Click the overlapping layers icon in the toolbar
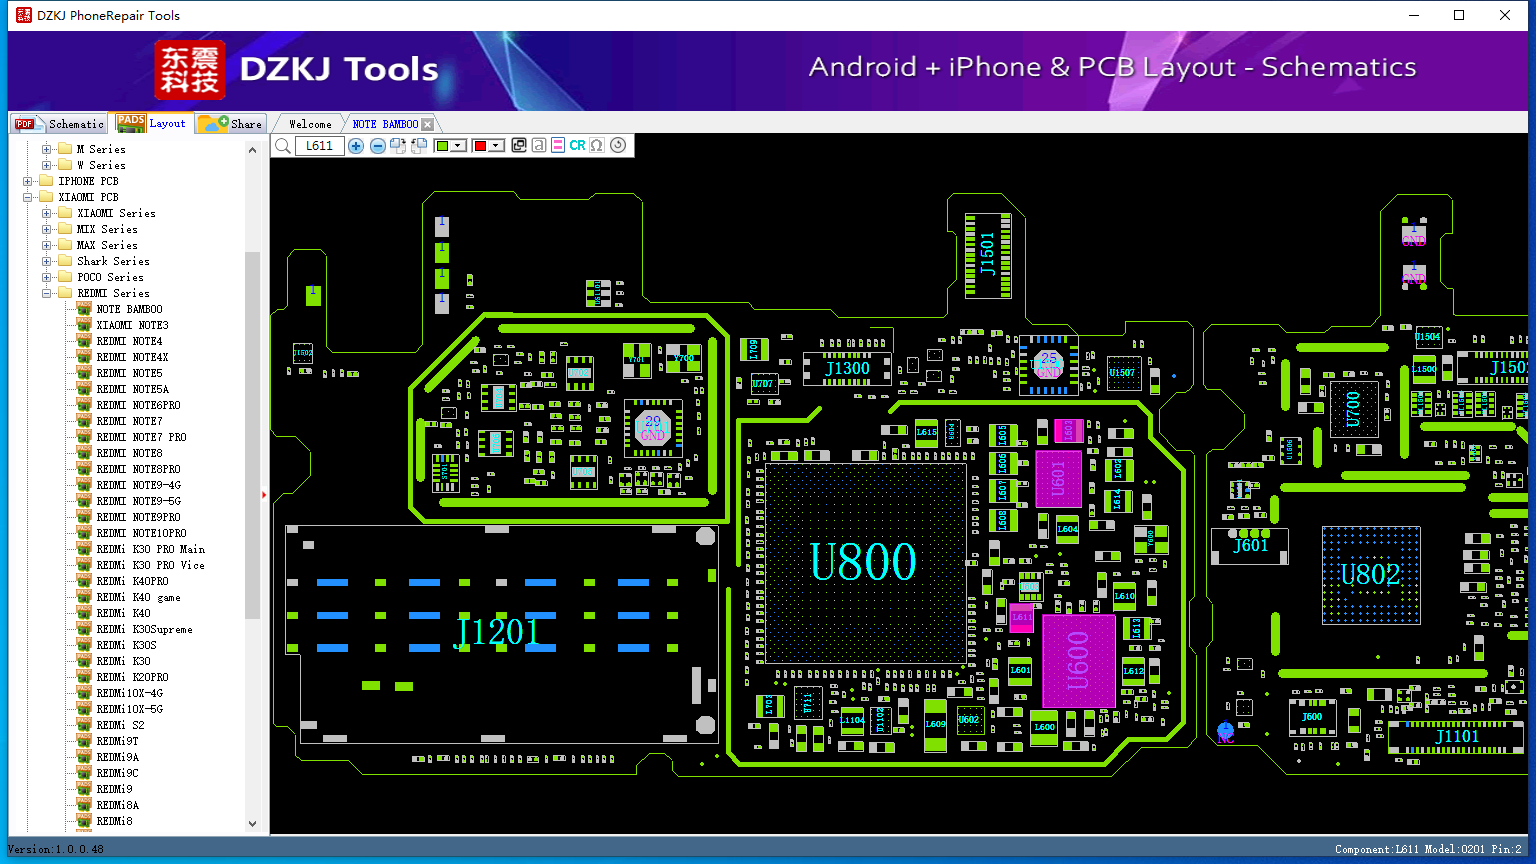The height and width of the screenshot is (864, 1536). tap(519, 146)
